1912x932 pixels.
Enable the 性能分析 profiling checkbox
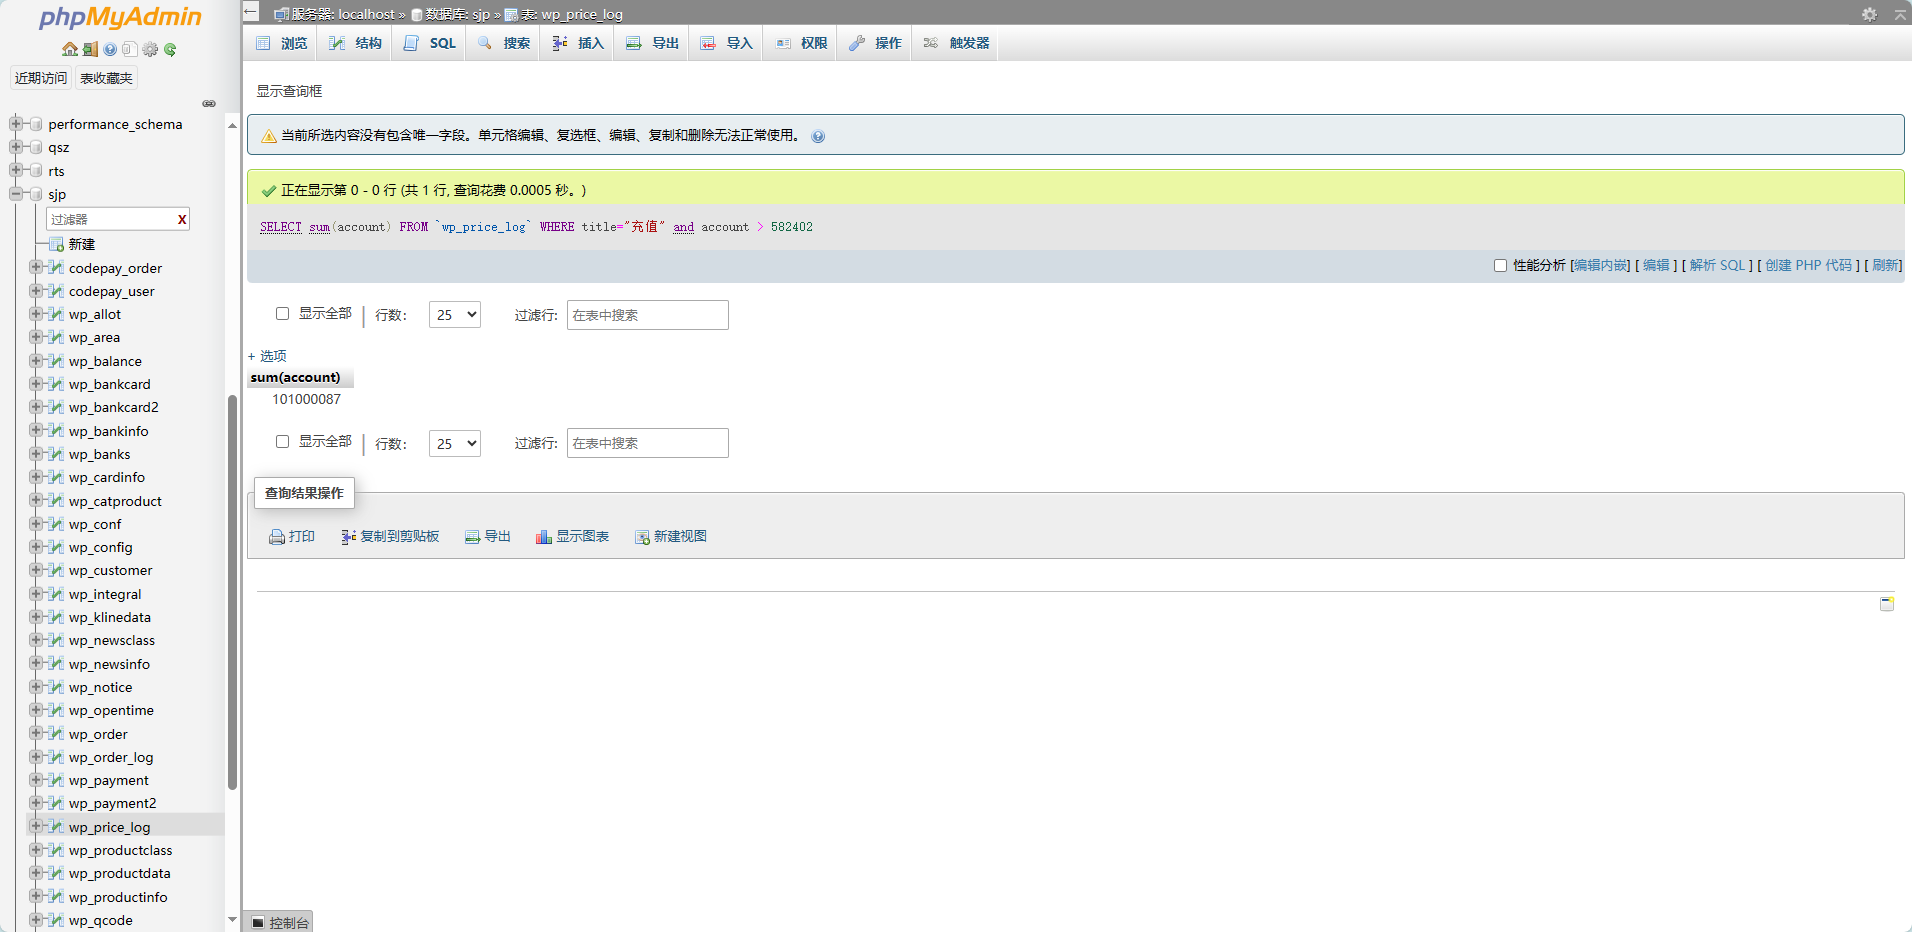[1500, 265]
